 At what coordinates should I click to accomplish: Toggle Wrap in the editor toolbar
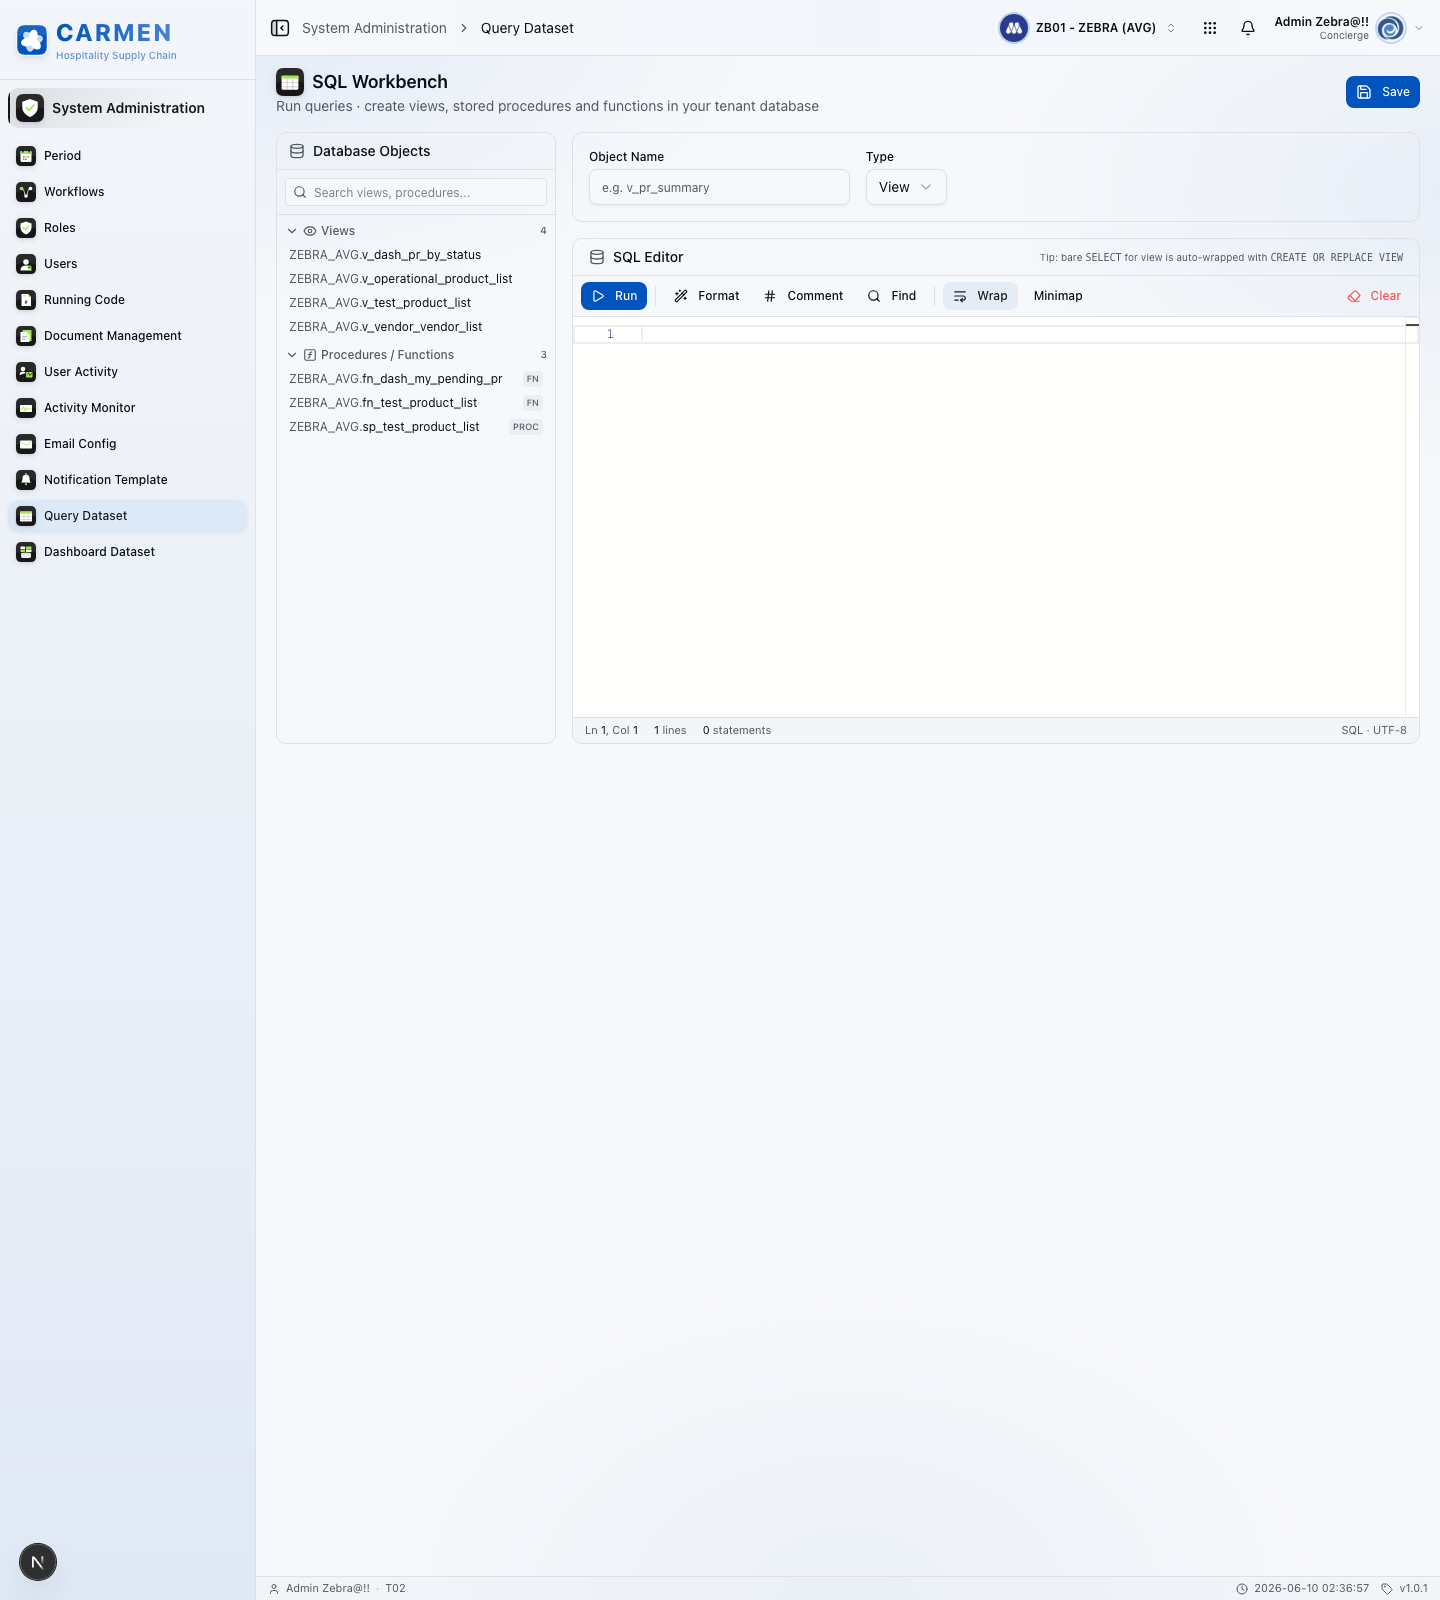click(980, 296)
